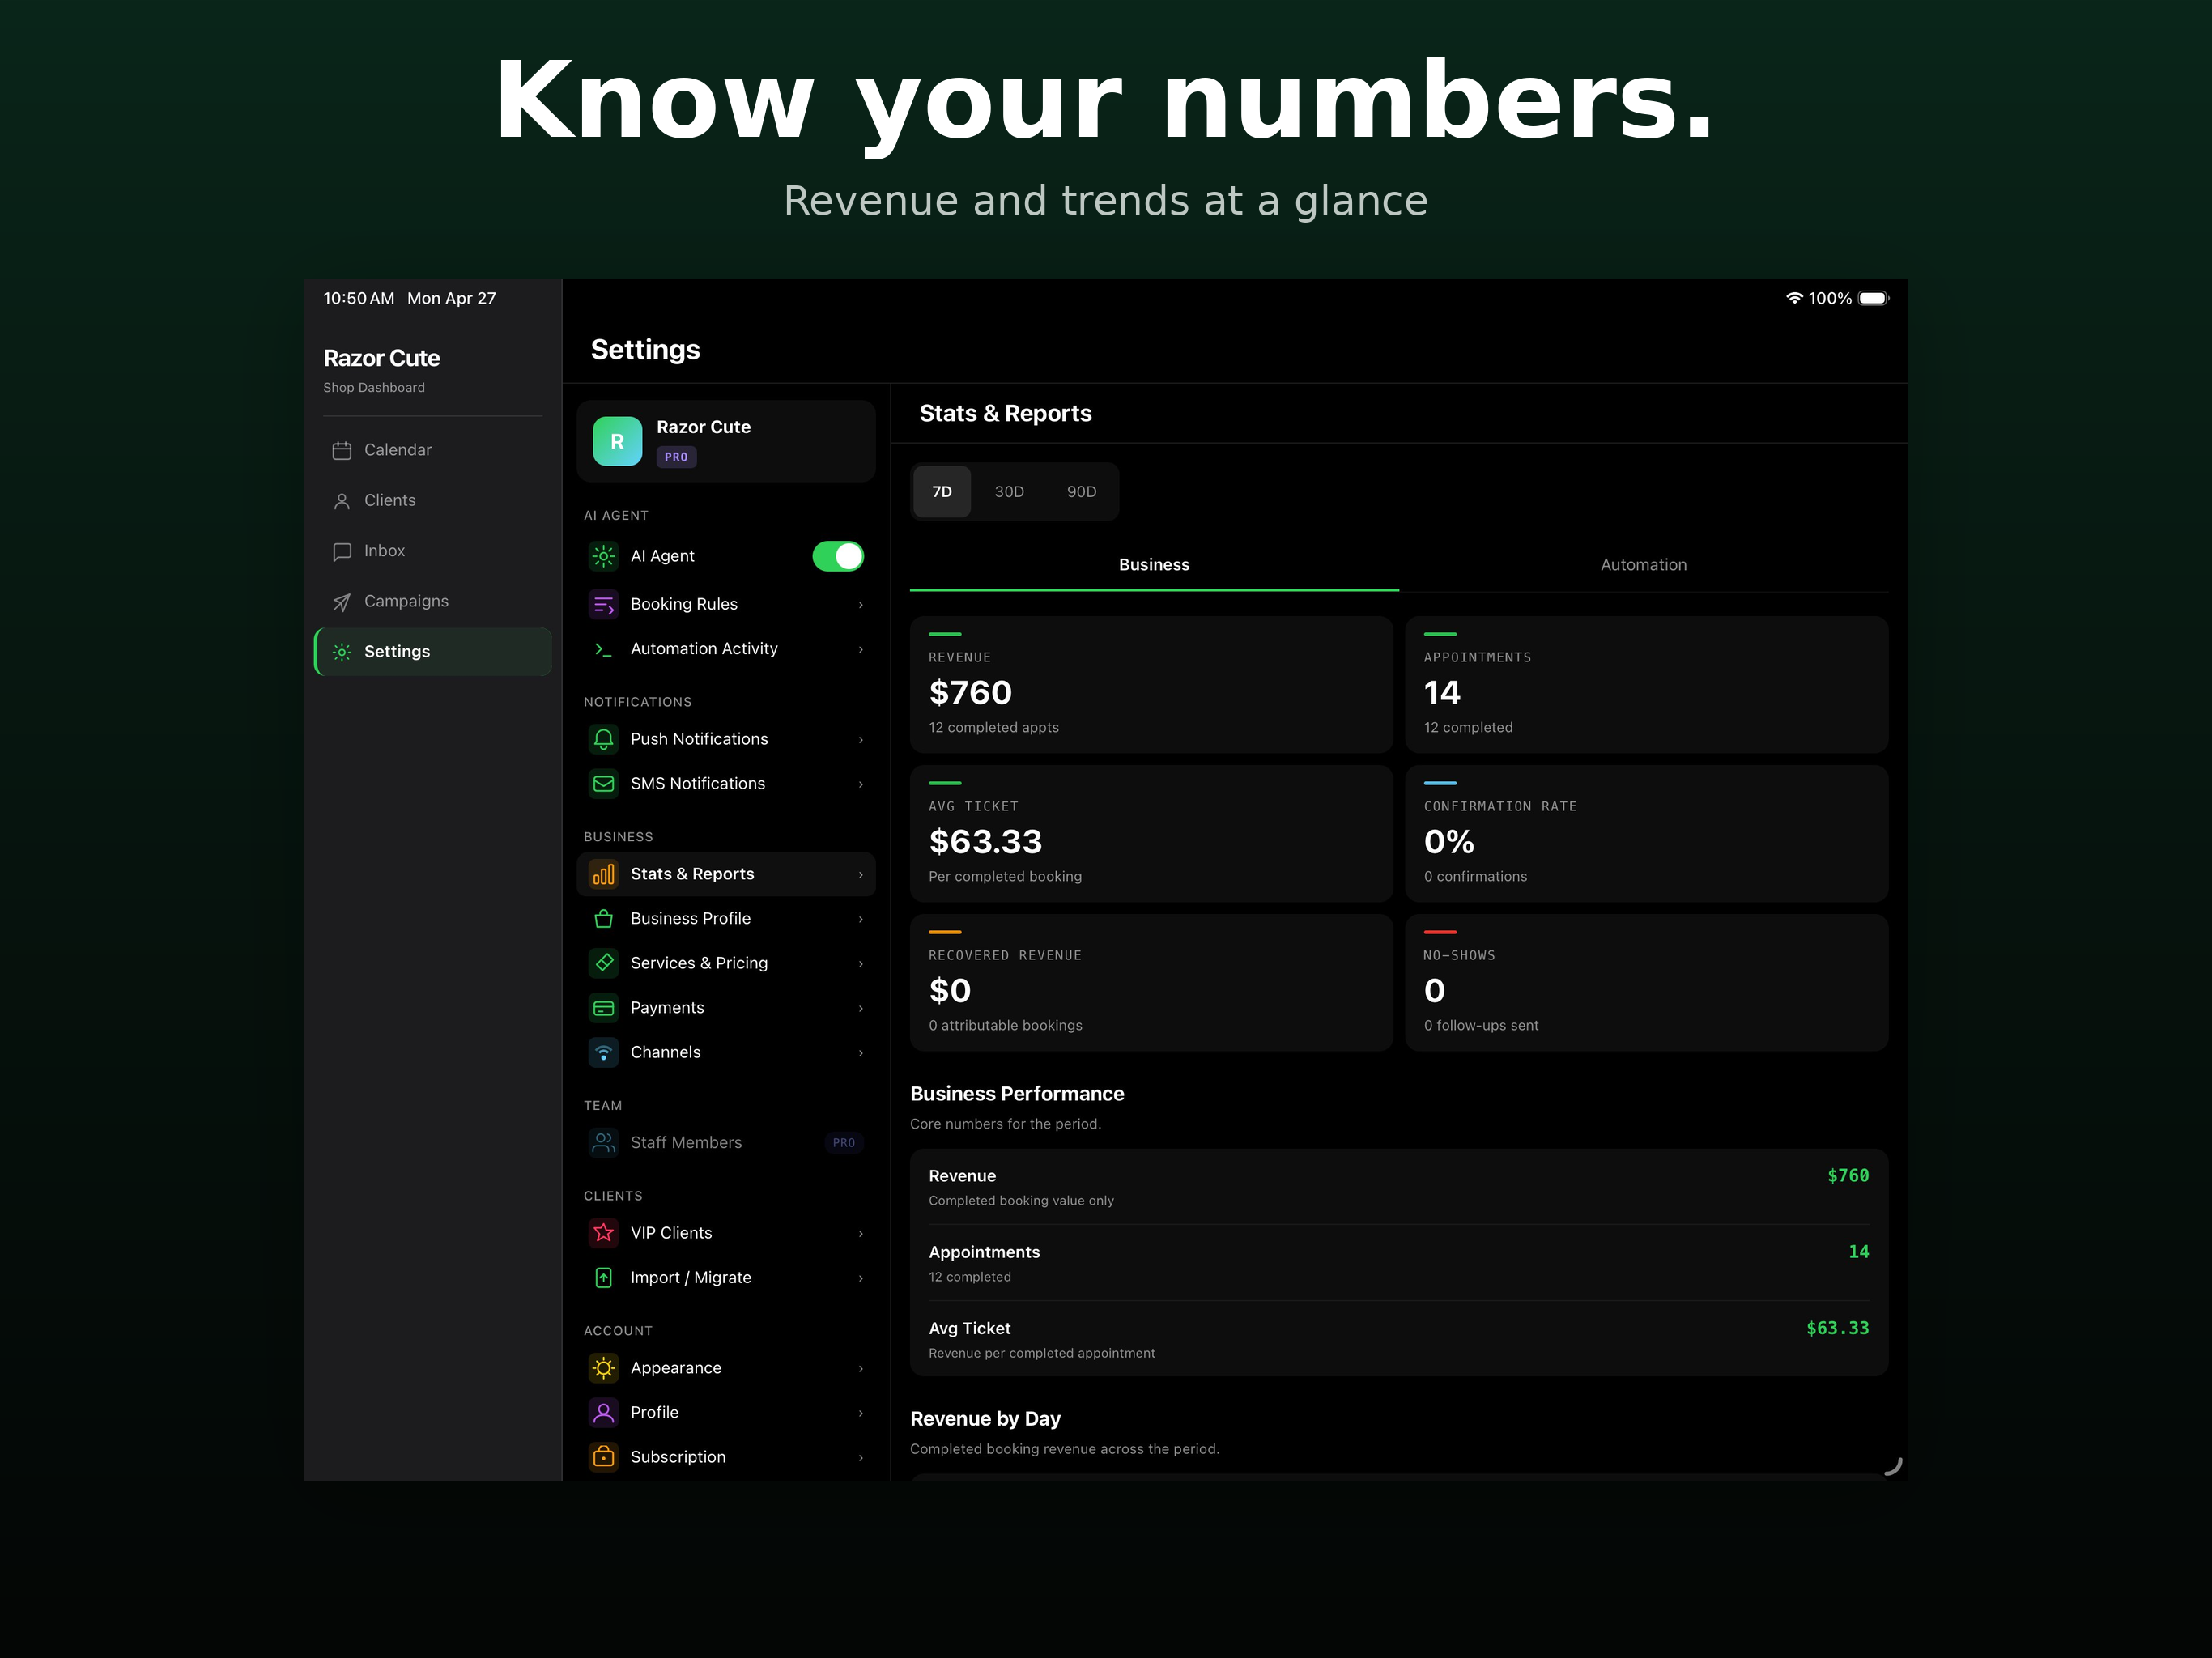Viewport: 2212px width, 1658px height.
Task: Open the Revenue $760 stat card
Action: 1151,685
